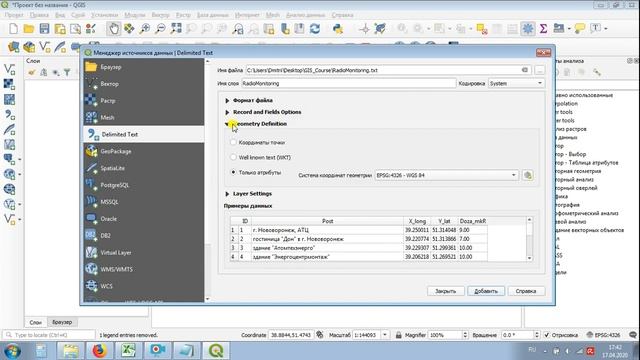Select 'Координаты точки' radio button
Image resolution: width=640 pixels, height=360 pixels.
[233, 142]
